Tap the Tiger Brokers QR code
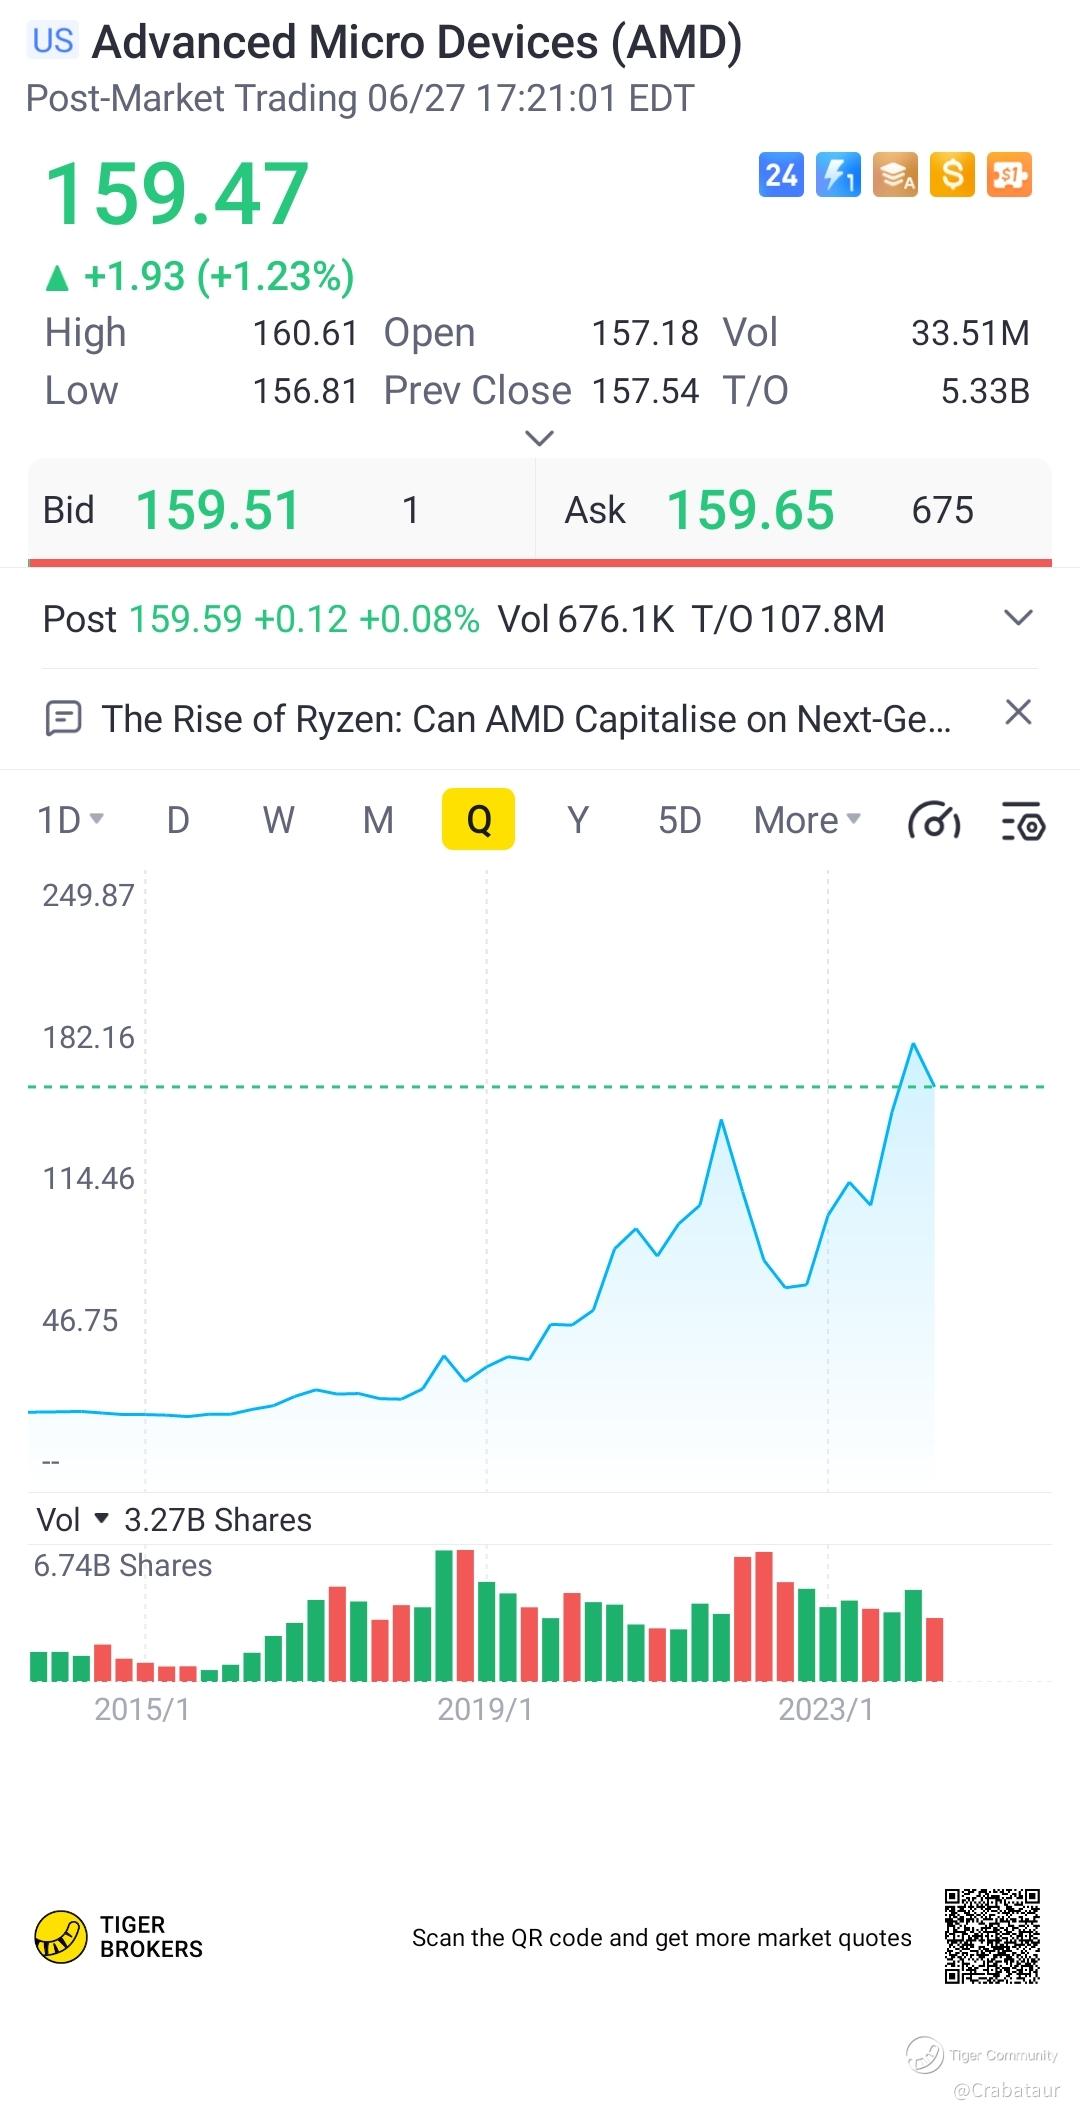 click(x=992, y=1937)
